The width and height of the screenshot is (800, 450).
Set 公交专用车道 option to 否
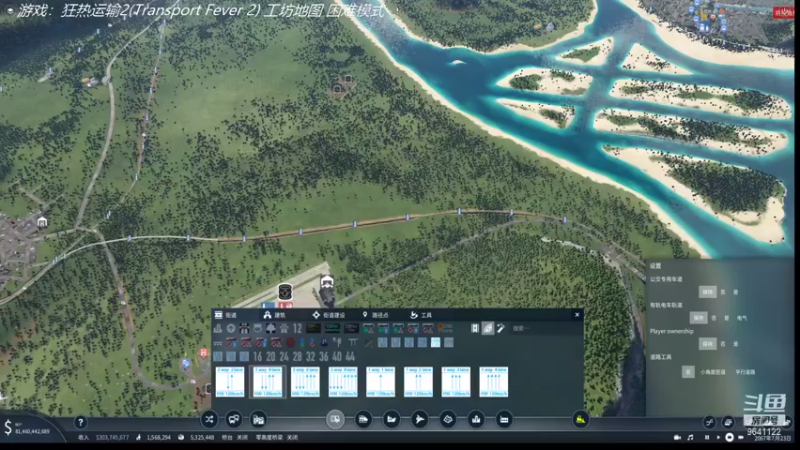click(x=723, y=292)
